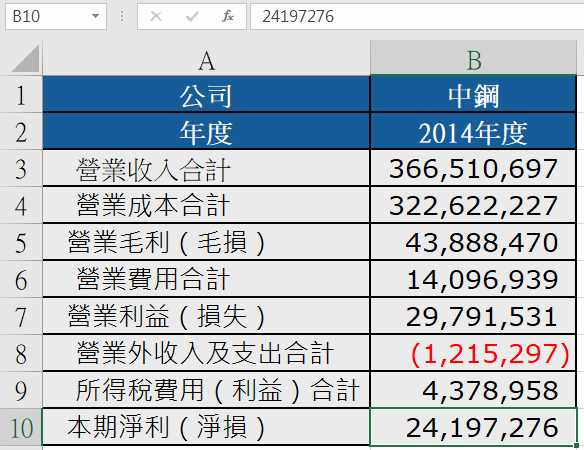Click cell containing 所得稅費用（利益）合計
The image size is (584, 450).
click(x=206, y=390)
